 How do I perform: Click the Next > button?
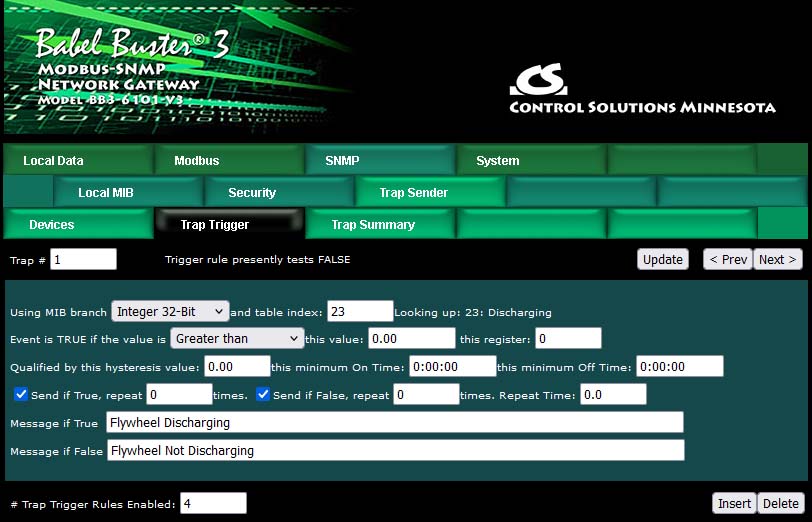pyautogui.click(x=778, y=259)
